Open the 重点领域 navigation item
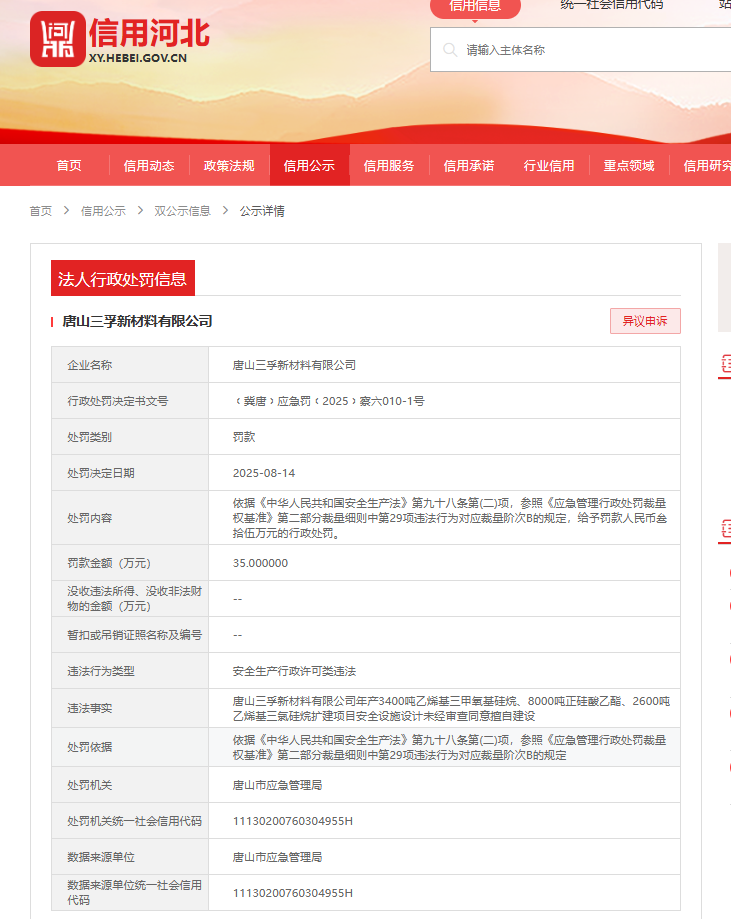Screen dimensions: 731x919 629,166
